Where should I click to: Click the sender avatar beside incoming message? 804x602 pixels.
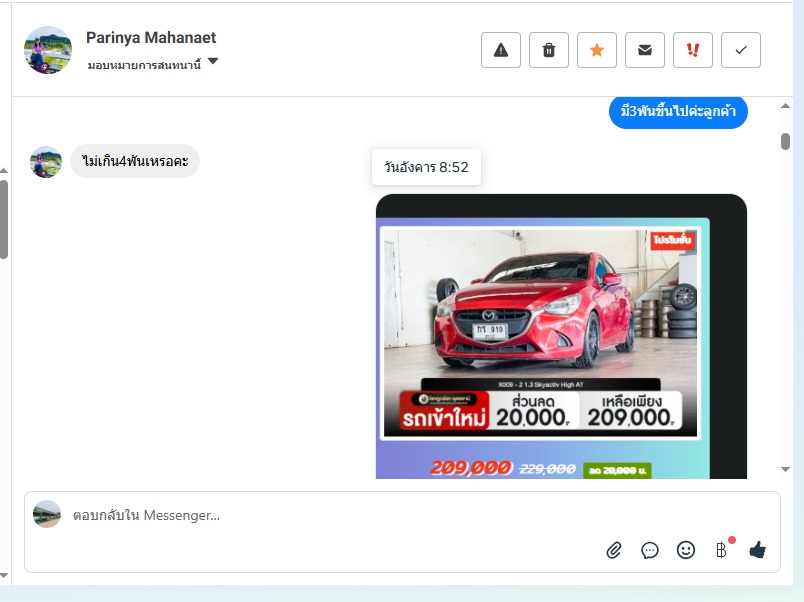coord(46,162)
